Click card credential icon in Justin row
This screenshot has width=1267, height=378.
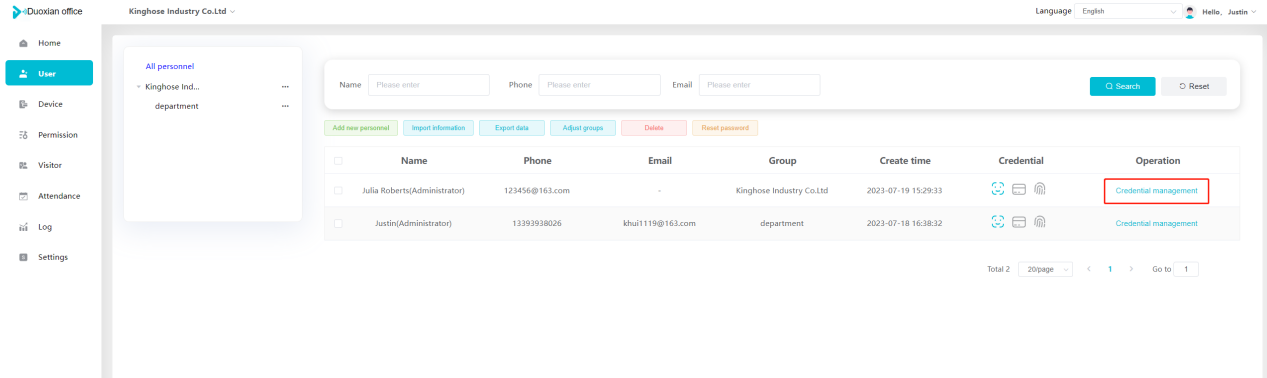(1020, 222)
